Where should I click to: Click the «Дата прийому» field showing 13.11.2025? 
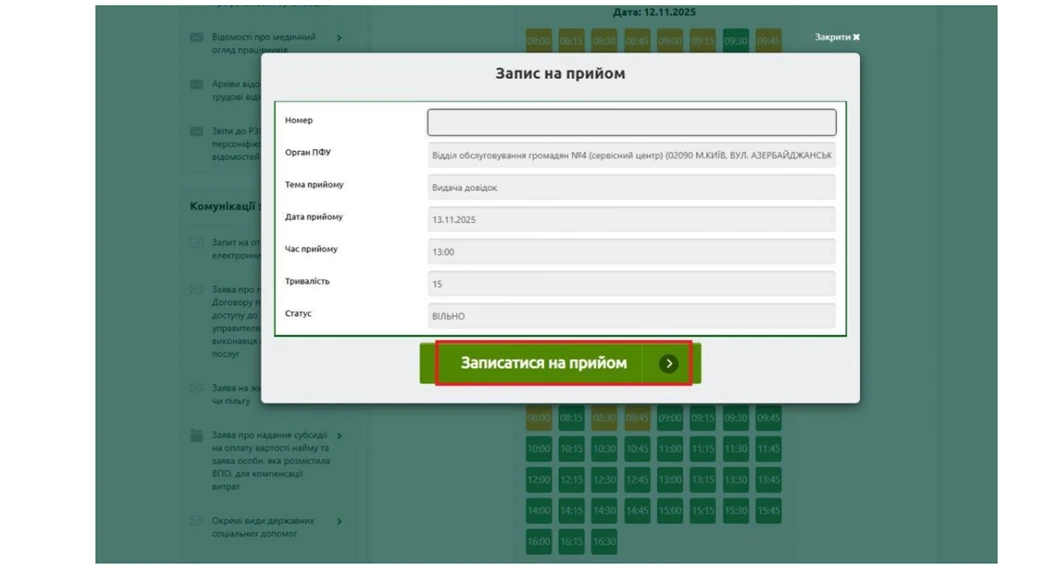point(631,219)
